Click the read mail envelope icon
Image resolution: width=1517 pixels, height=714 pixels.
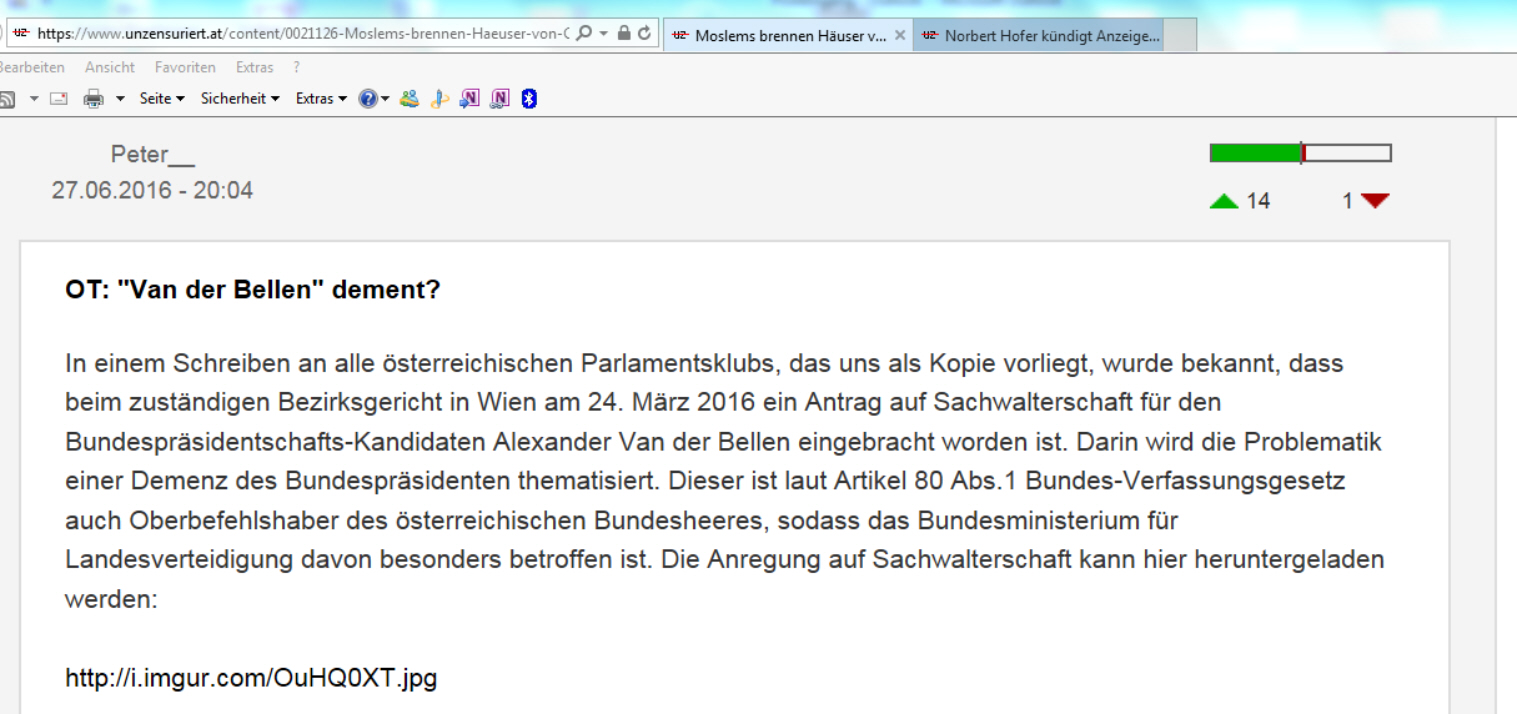click(x=59, y=98)
